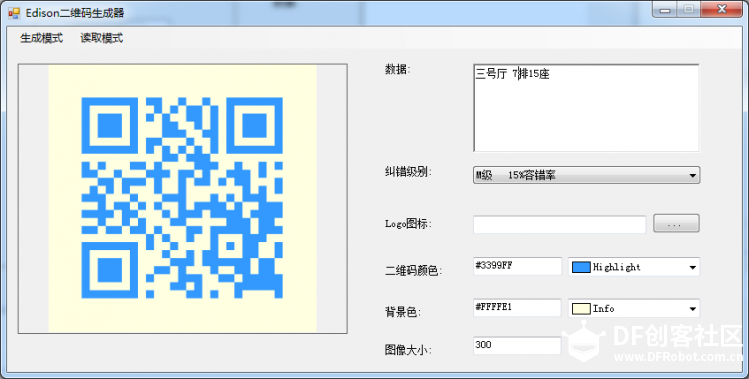Click the #3399FF color code field
Screen dimensions: 749x379
point(517,266)
